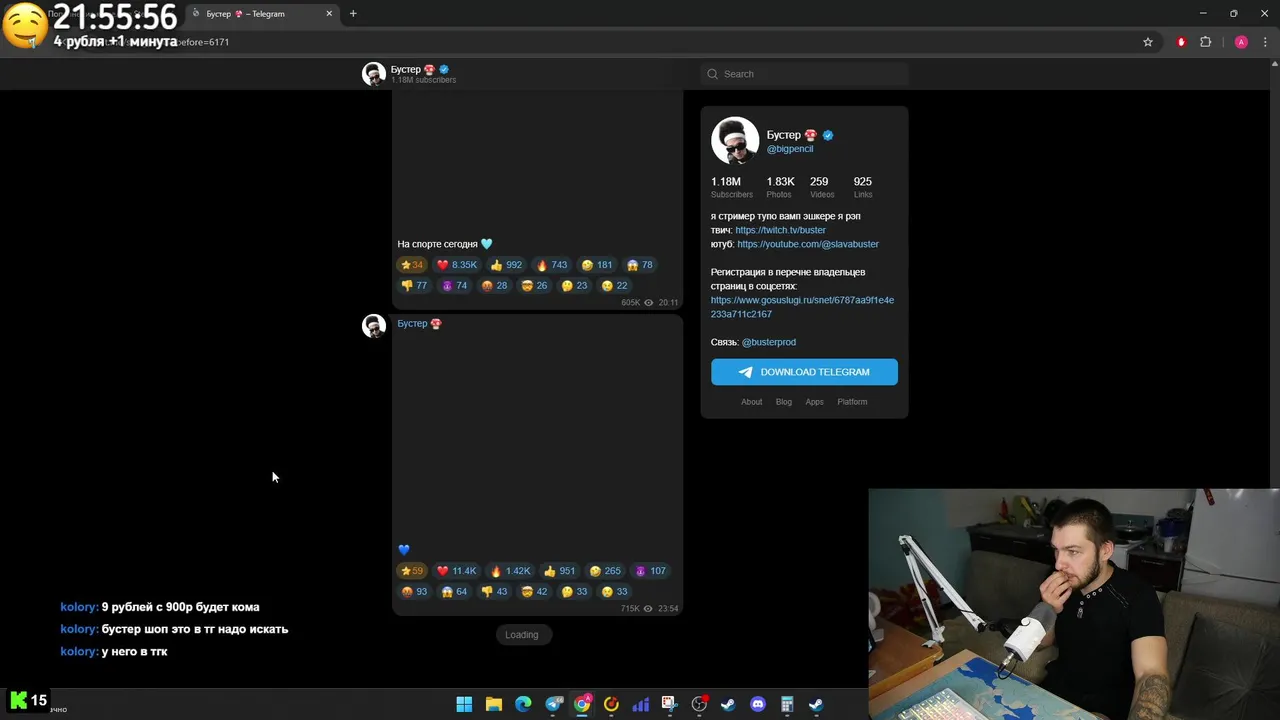Click the thumbs-up reaction with 992
This screenshot has width=1280, height=720.
coord(506,265)
